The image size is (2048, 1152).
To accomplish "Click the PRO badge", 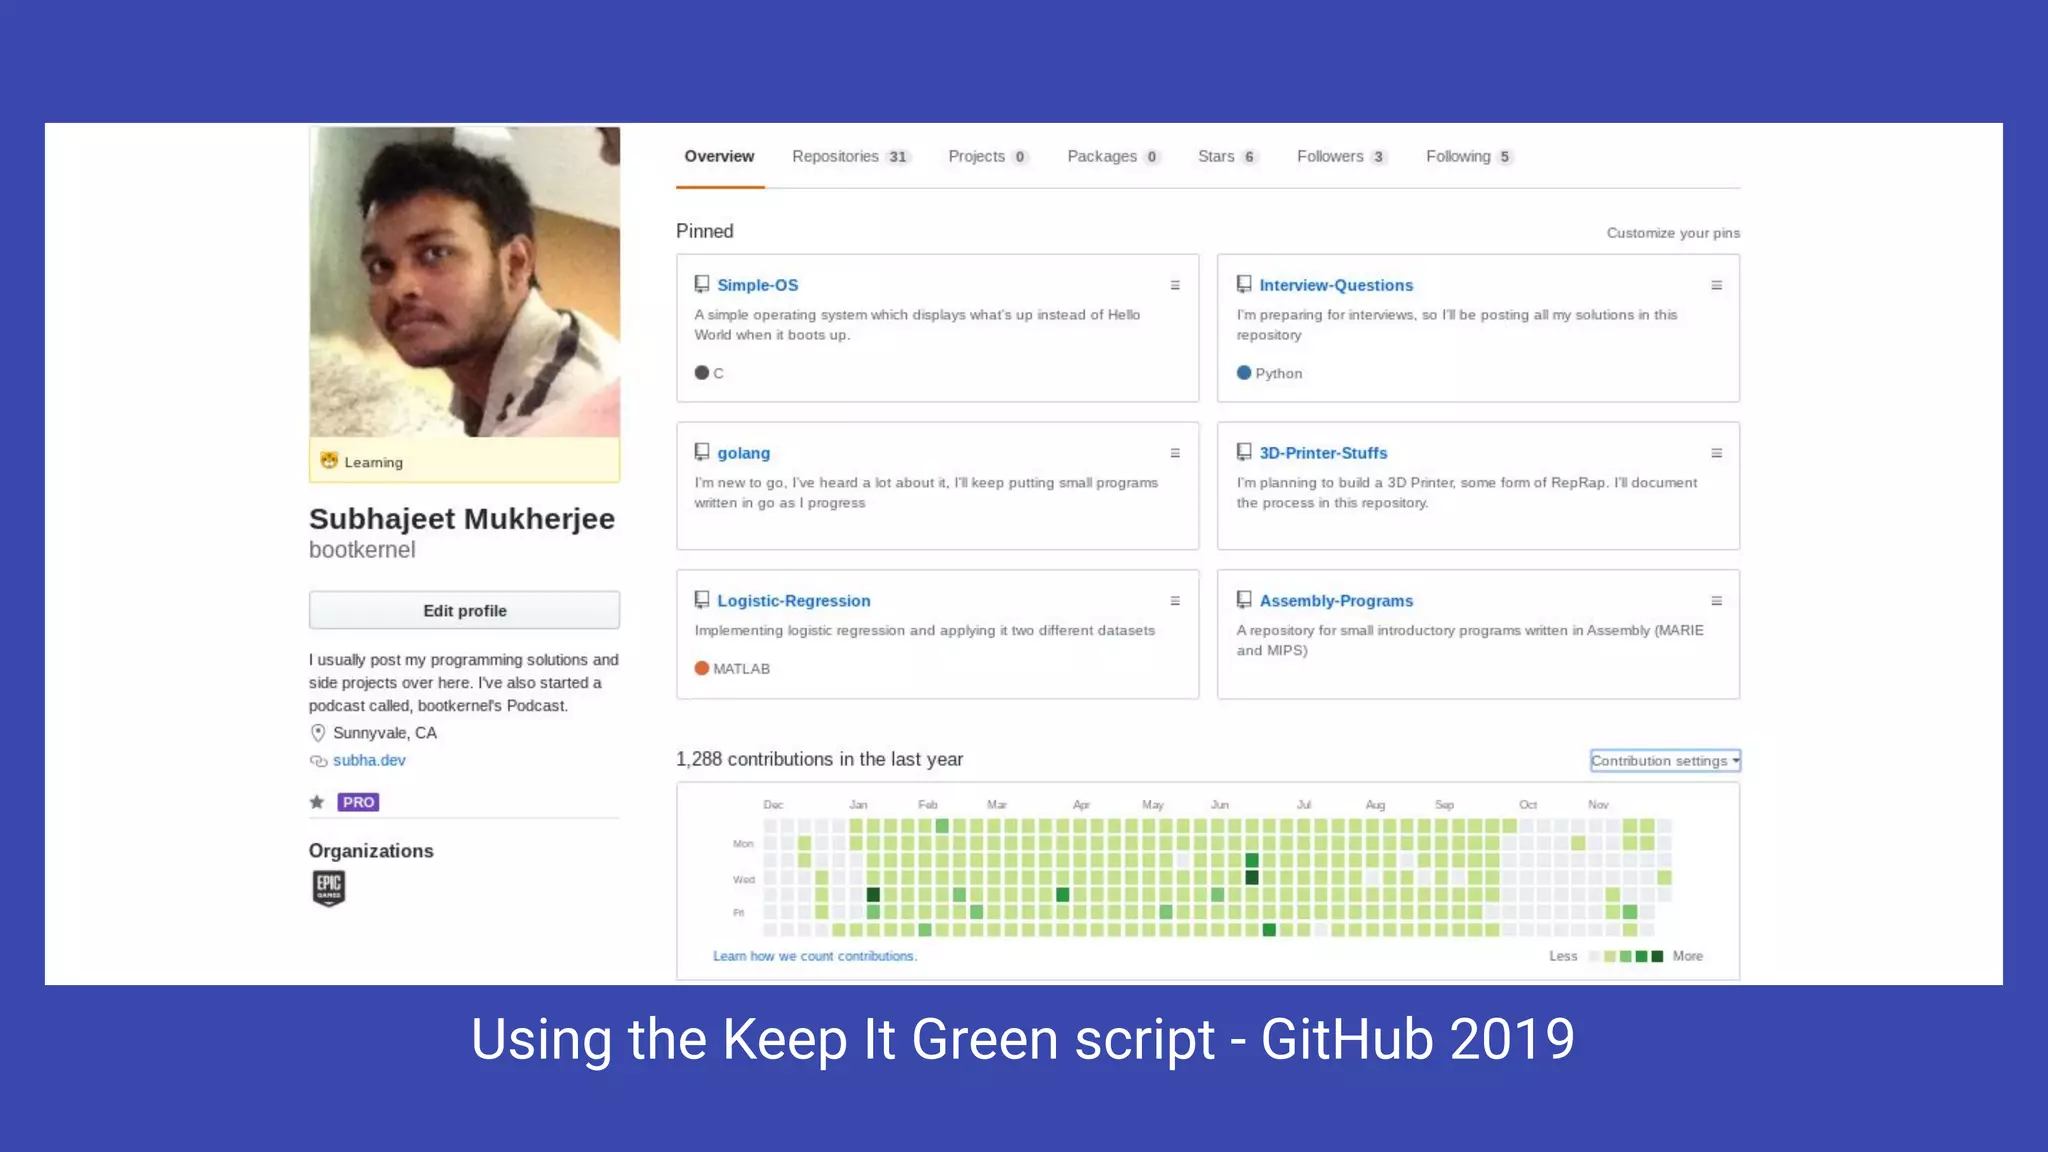I will (358, 802).
